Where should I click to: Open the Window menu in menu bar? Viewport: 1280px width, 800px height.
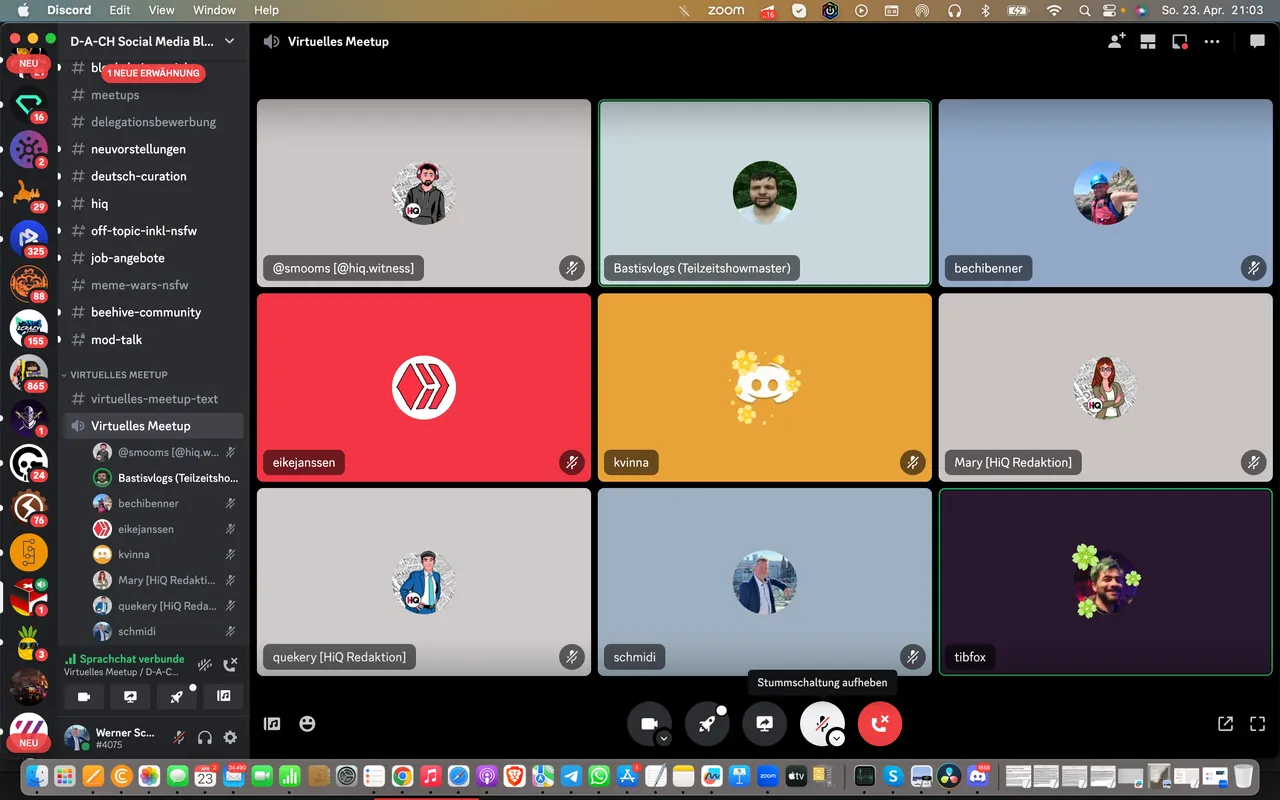click(x=214, y=10)
